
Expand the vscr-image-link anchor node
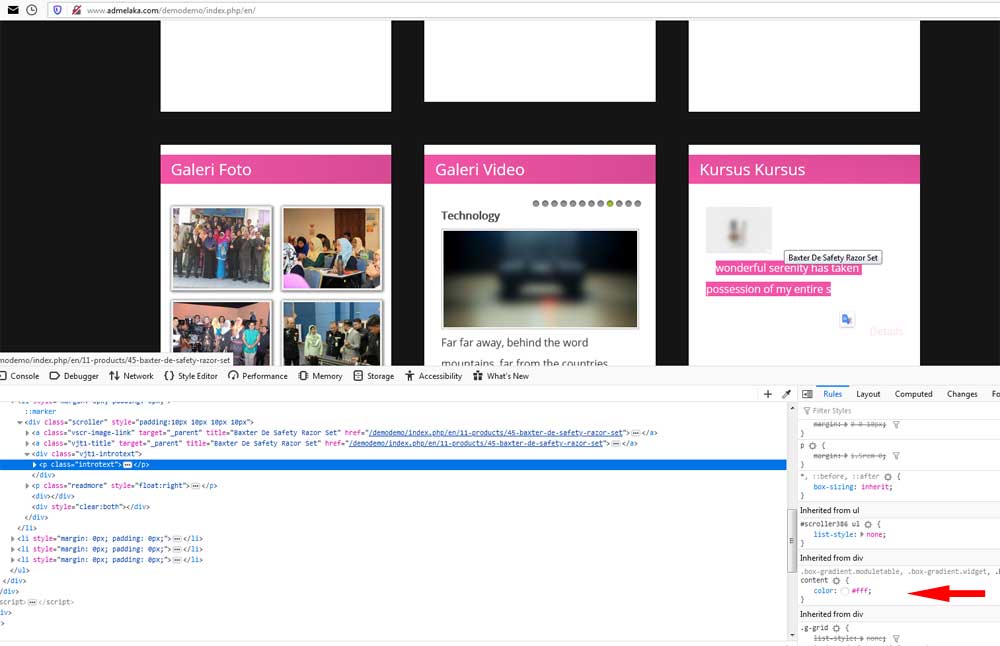[x=27, y=433]
